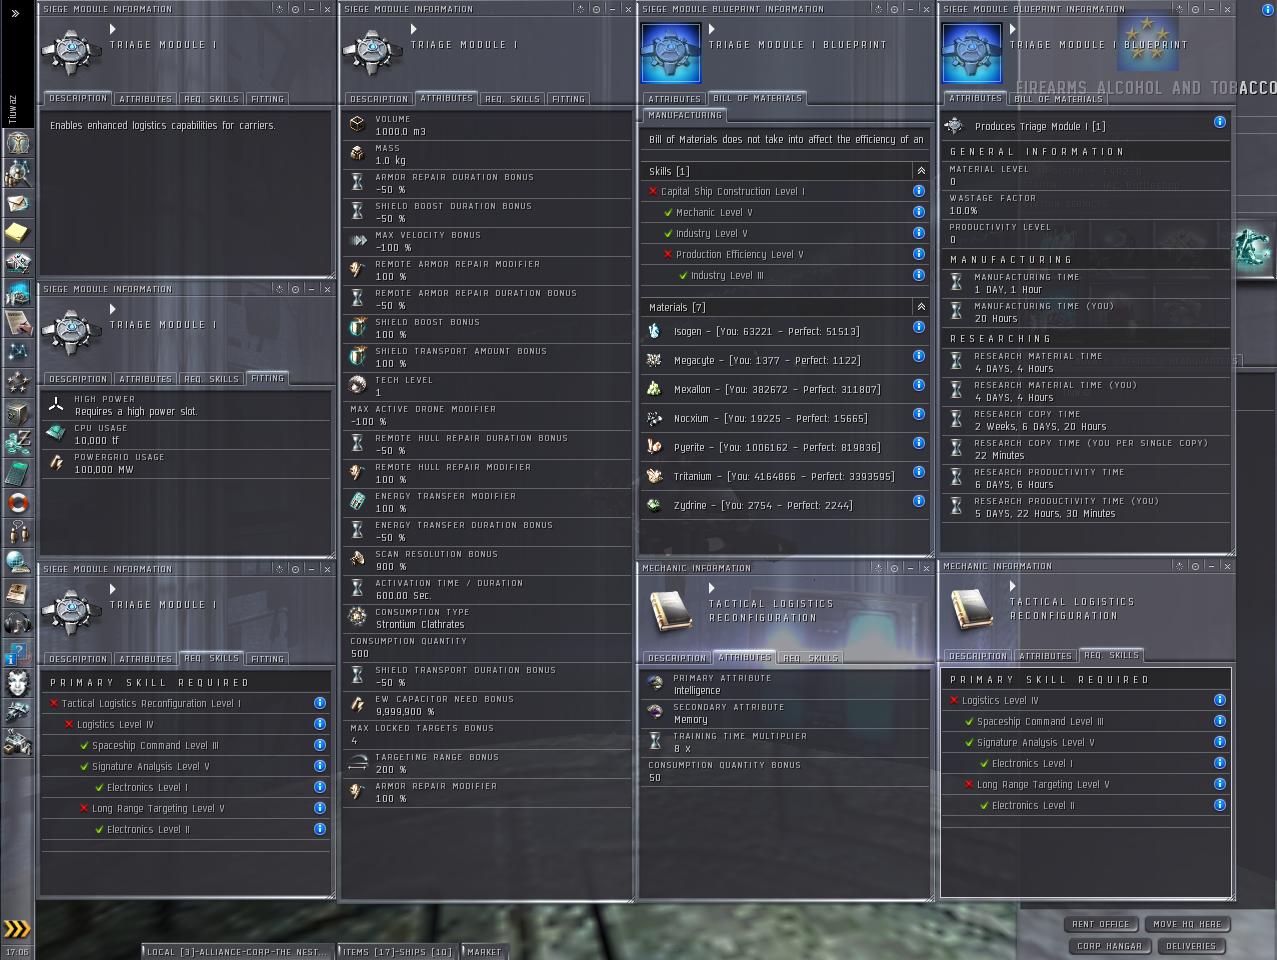This screenshot has width=1277, height=960.
Task: Restore the minimized Local chat window
Action: click(236, 952)
